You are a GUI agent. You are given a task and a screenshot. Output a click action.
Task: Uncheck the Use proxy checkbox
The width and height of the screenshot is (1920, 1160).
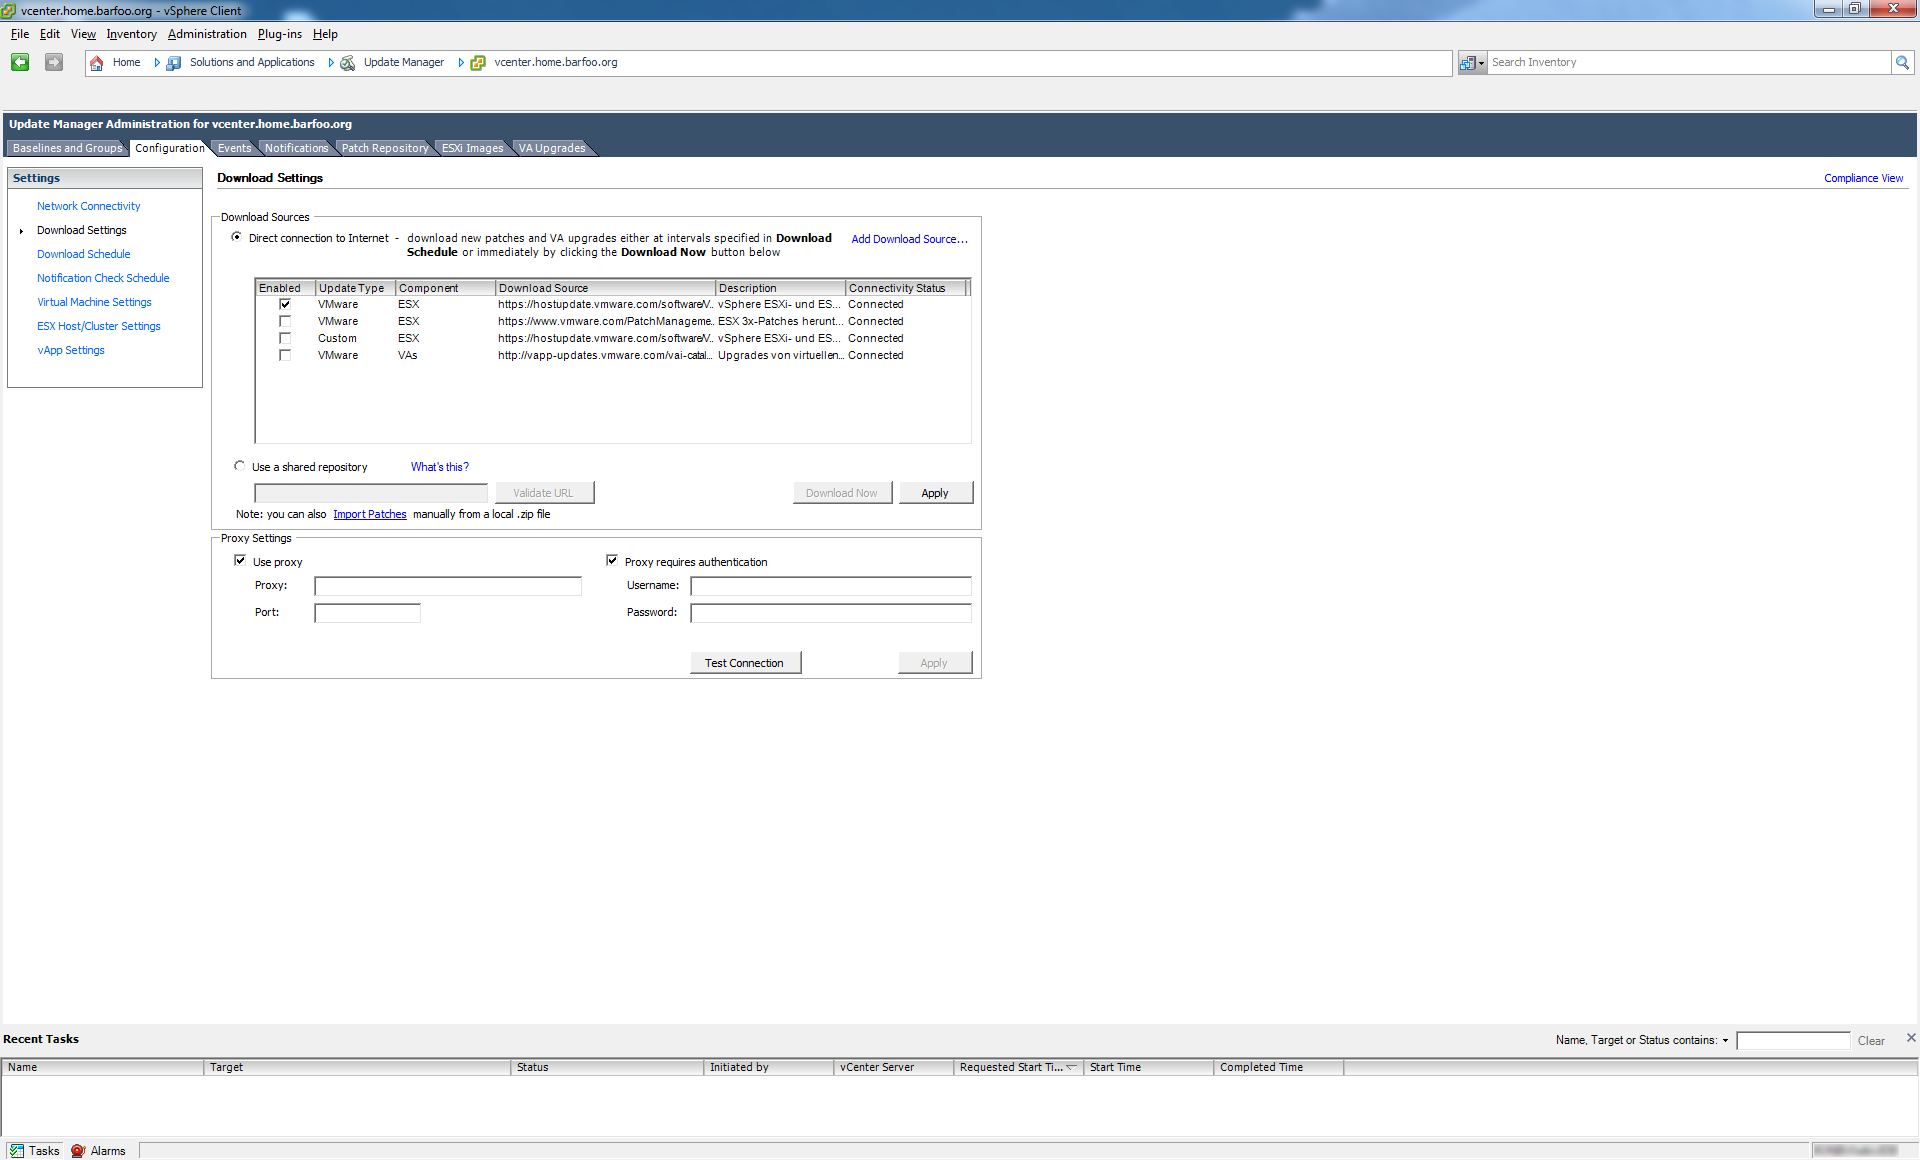[x=240, y=561]
